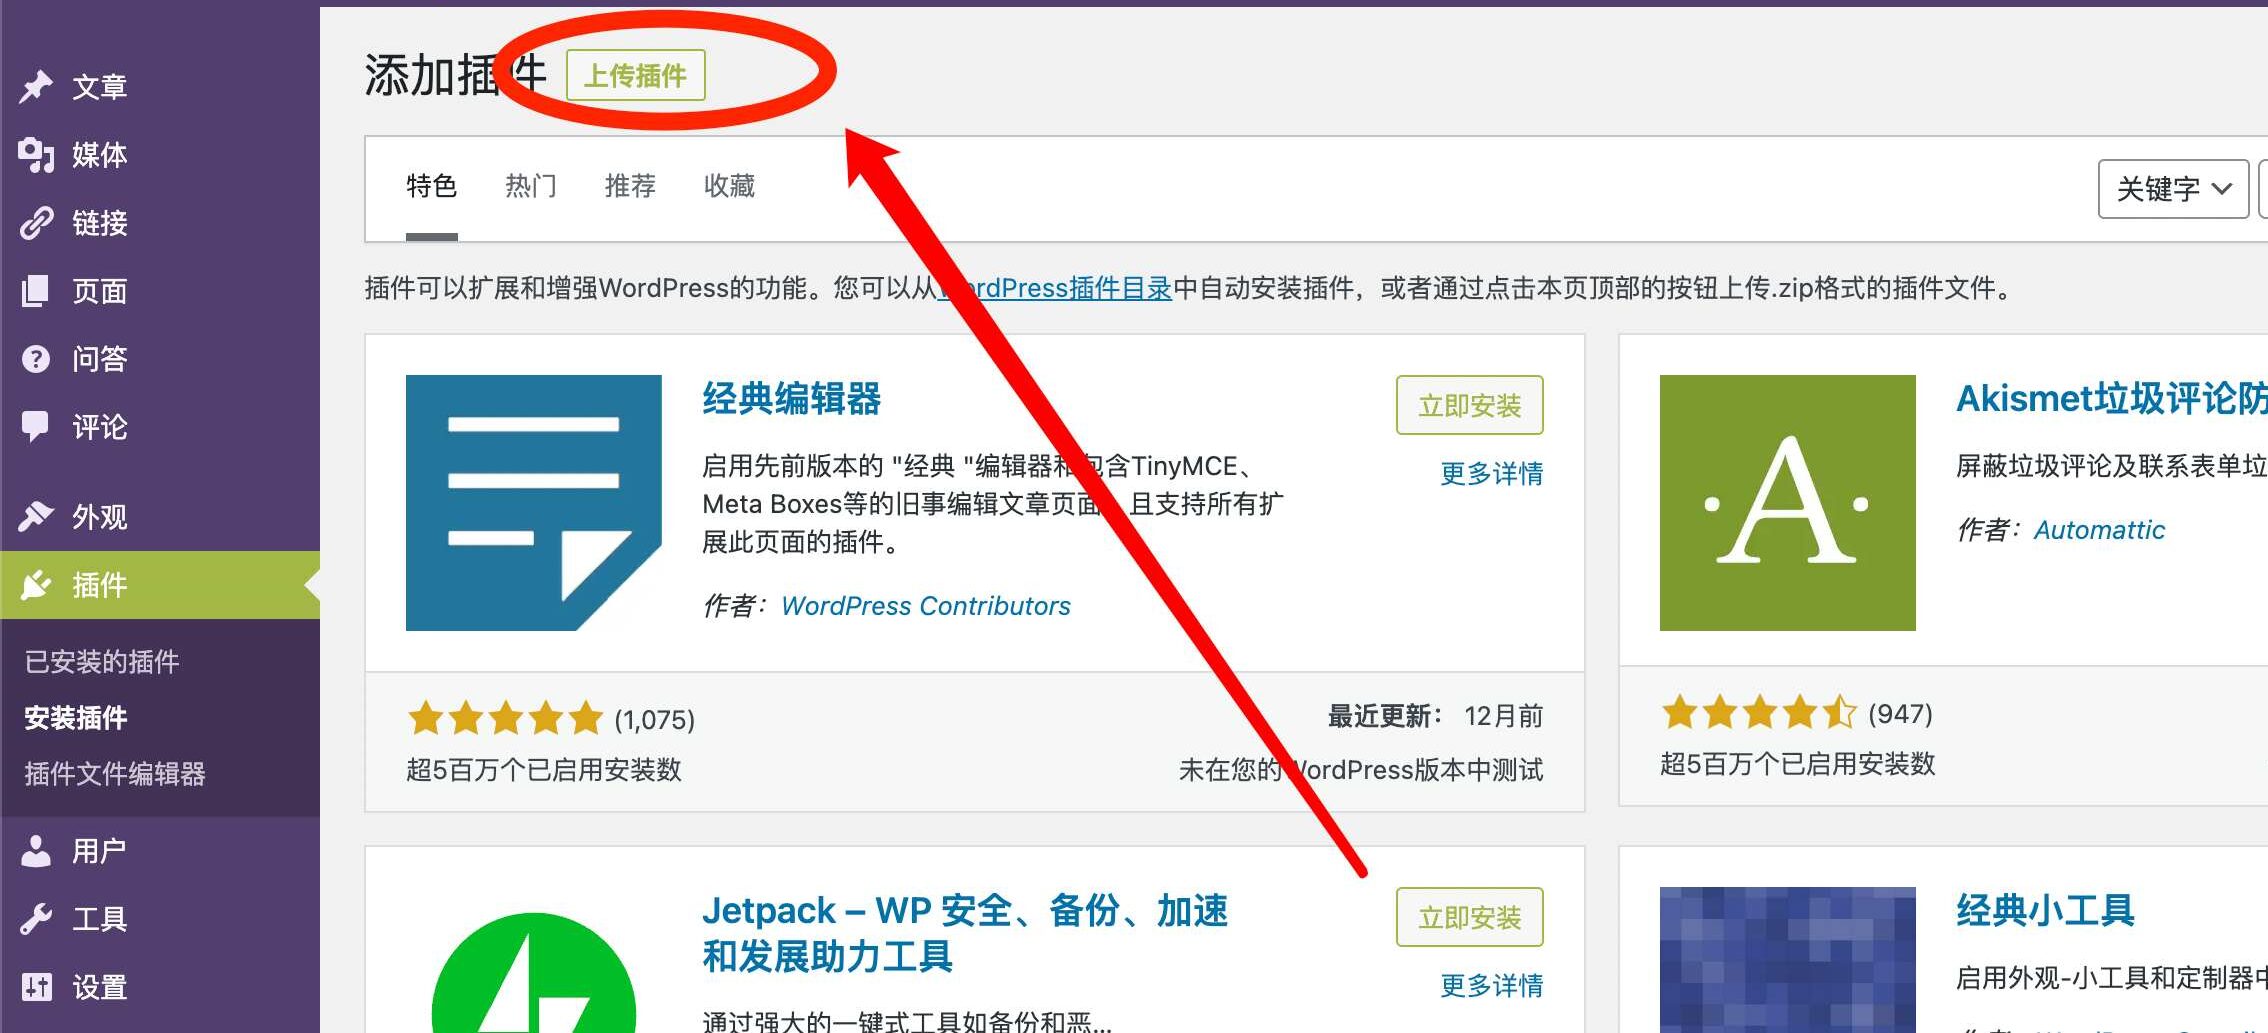Open 更多详情 for Jetpack
This screenshot has width=2268, height=1033.
pyautogui.click(x=1491, y=985)
